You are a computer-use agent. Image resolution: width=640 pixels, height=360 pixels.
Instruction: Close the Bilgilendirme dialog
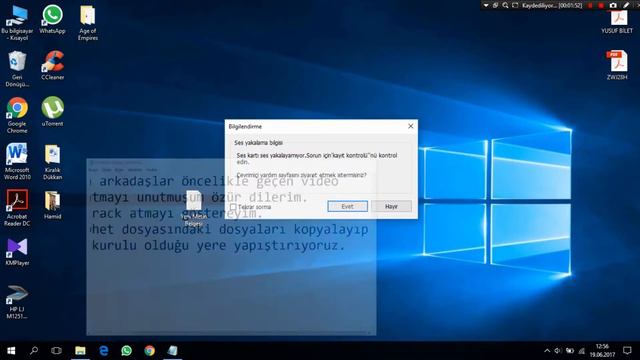point(411,126)
